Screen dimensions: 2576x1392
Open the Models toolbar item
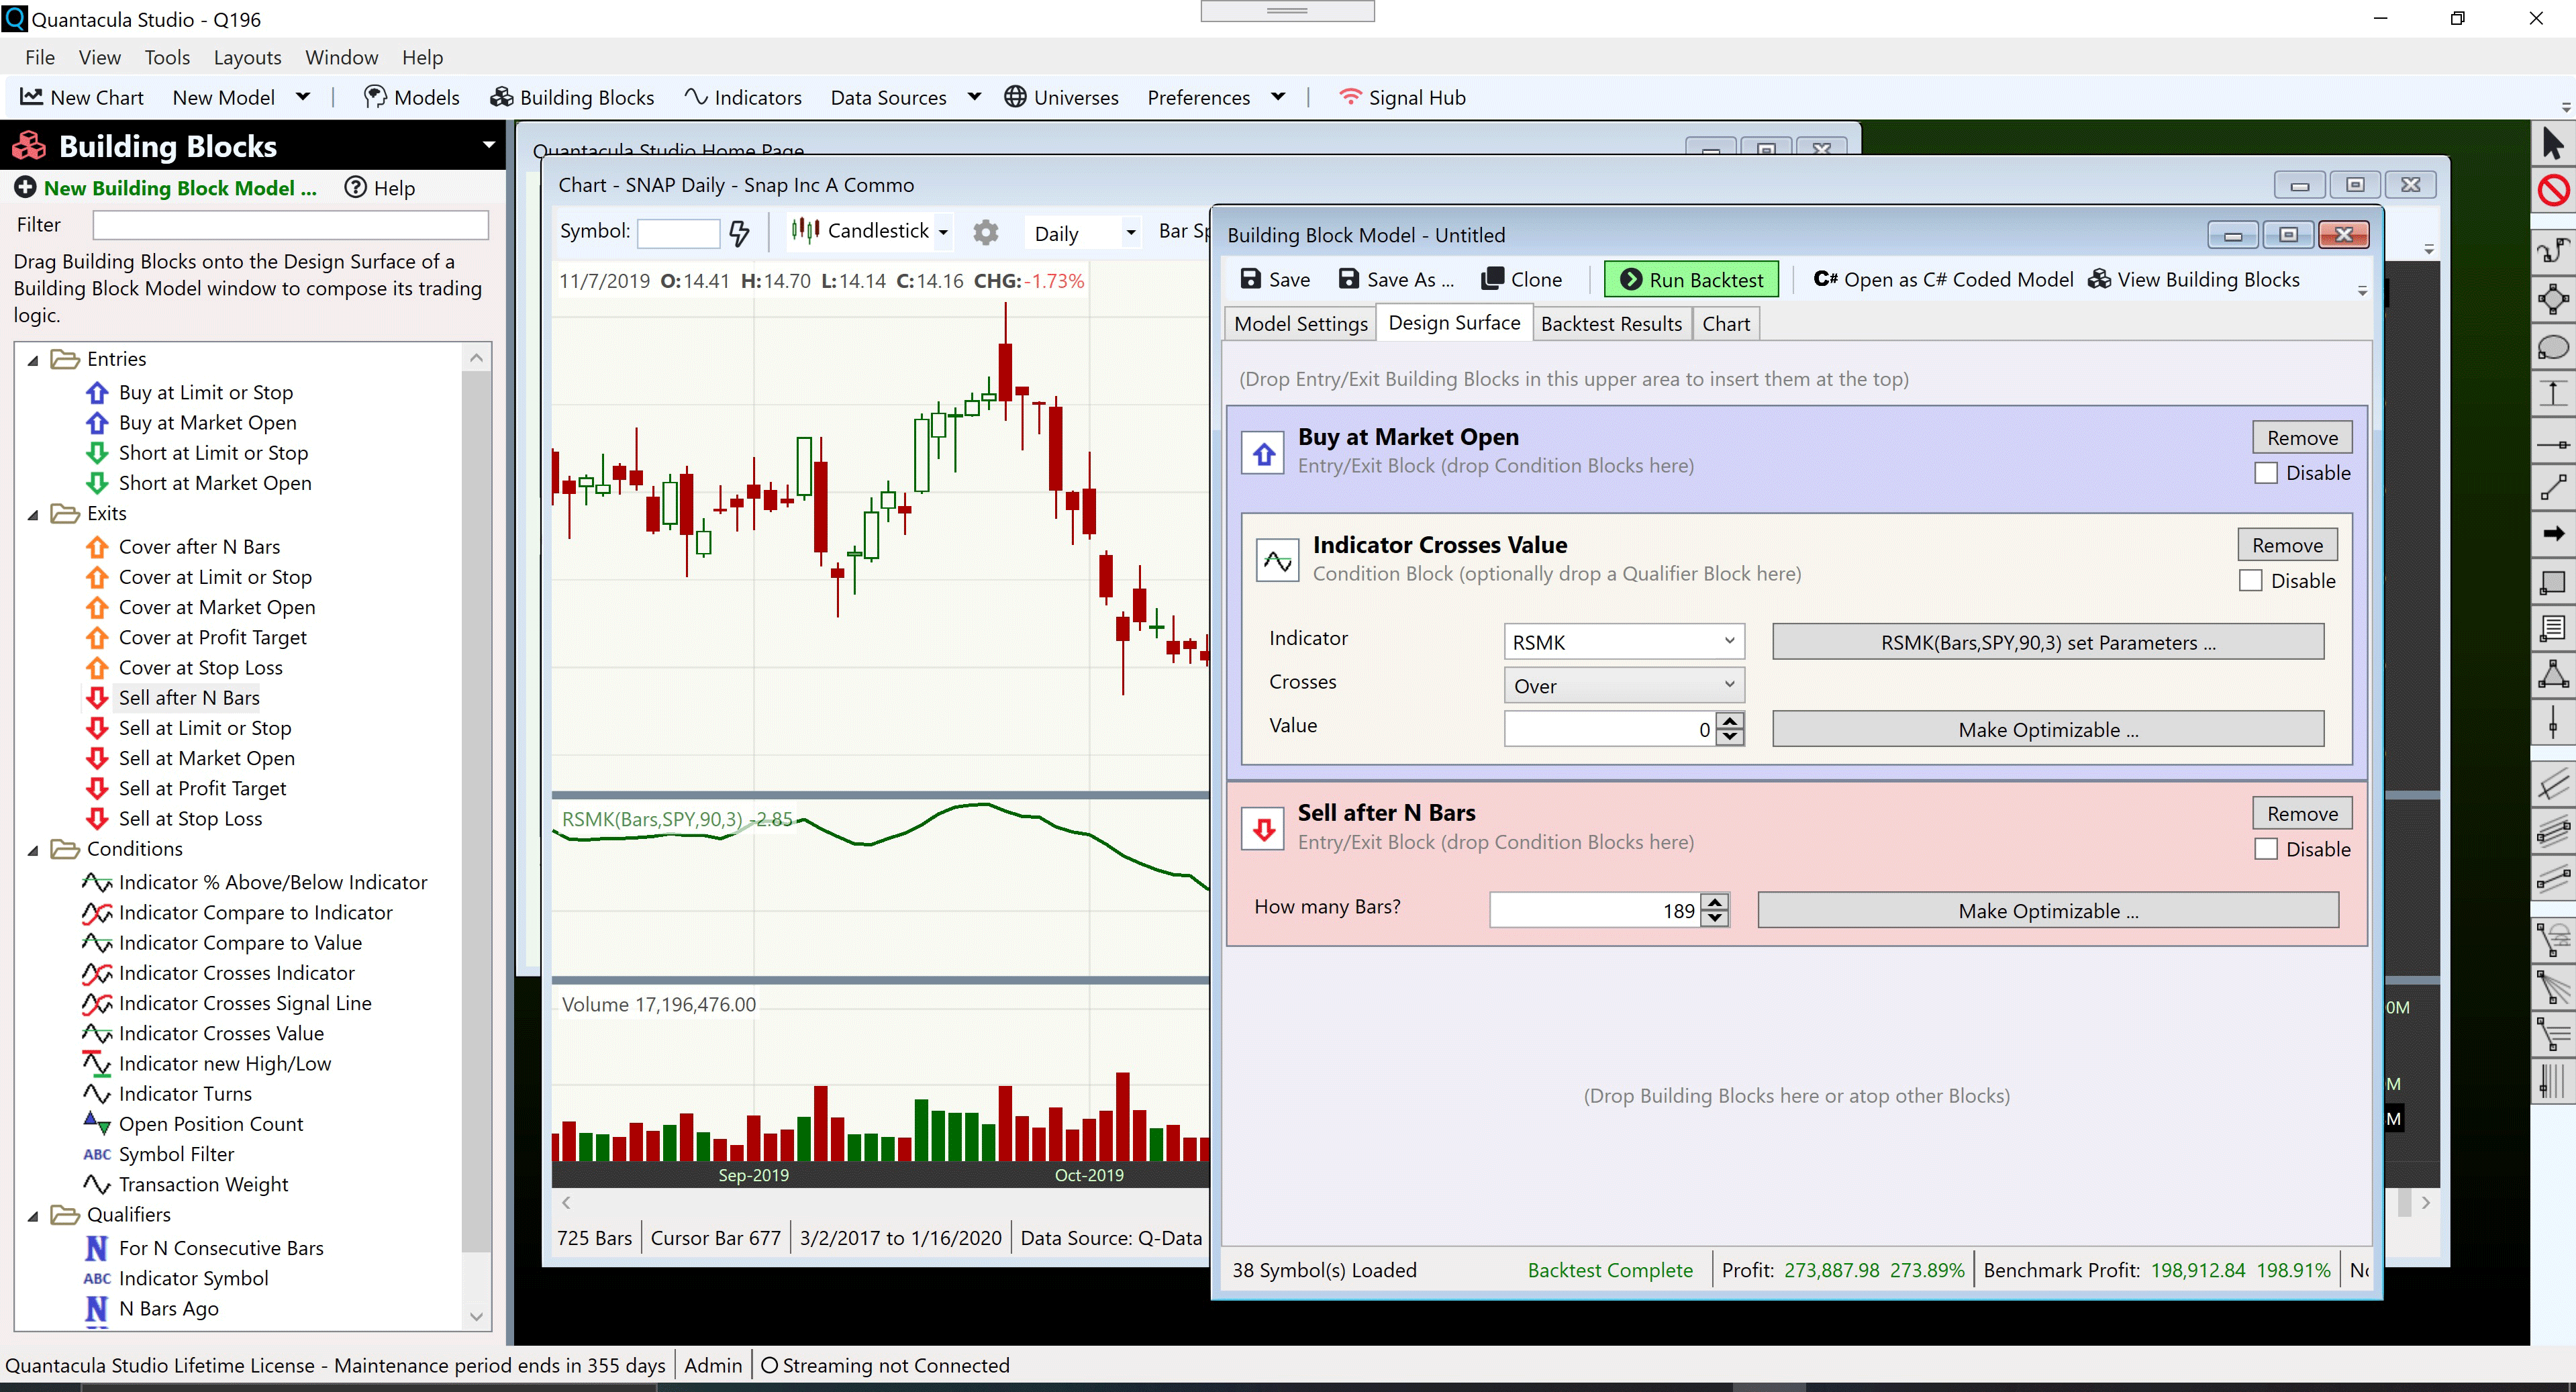411,97
